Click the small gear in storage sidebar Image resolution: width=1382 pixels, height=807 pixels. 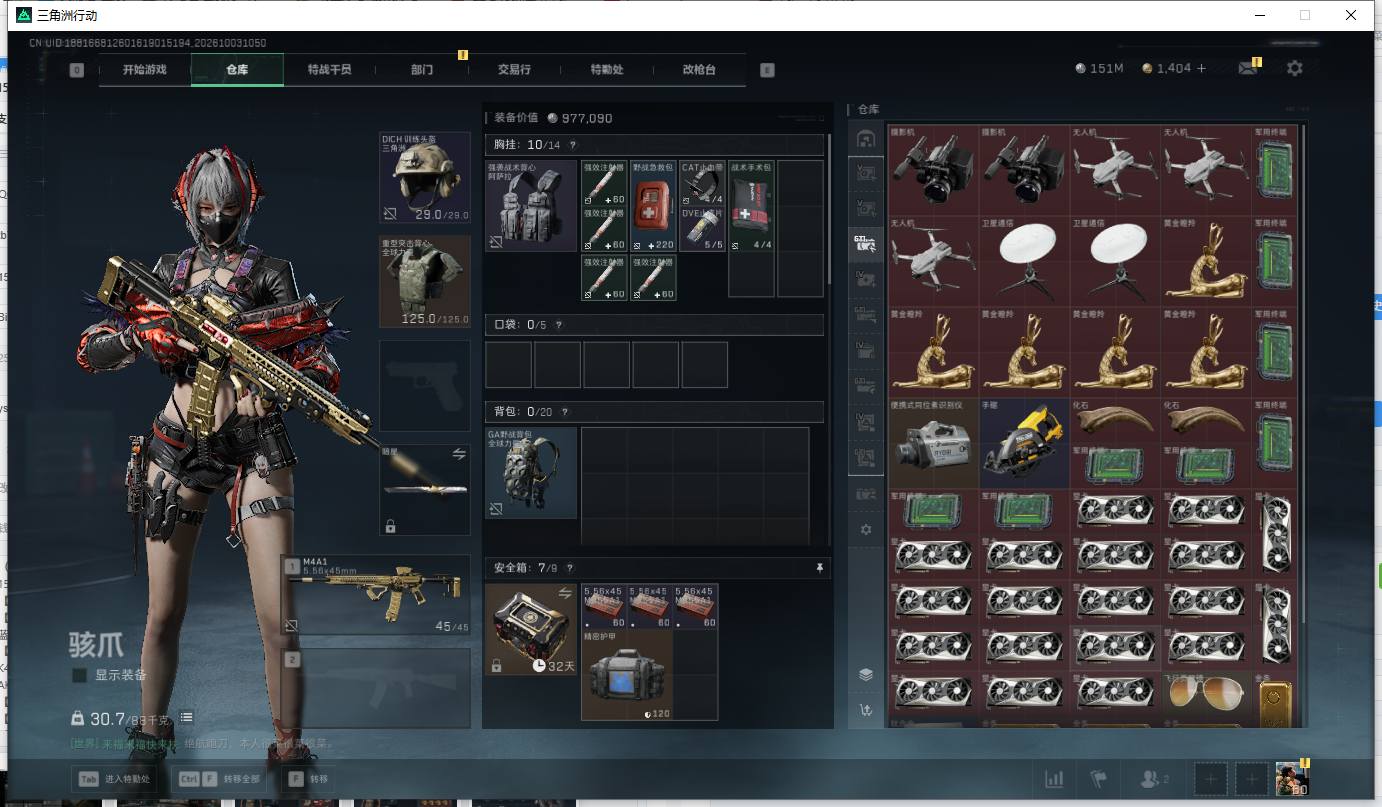coord(866,529)
